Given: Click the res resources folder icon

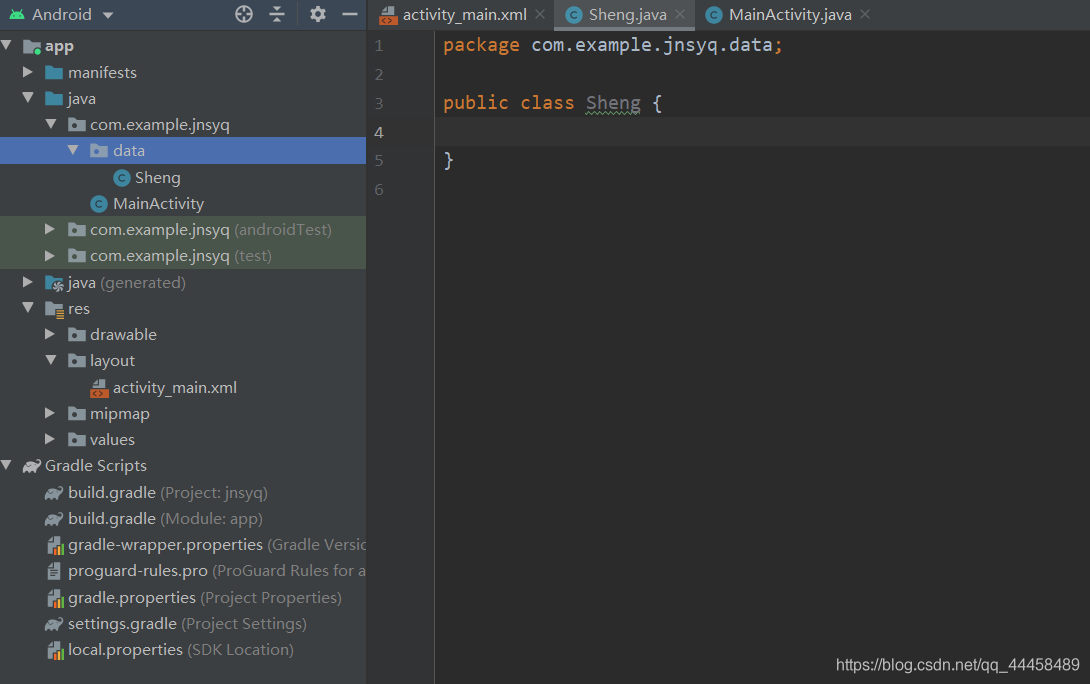Looking at the screenshot, I should click(x=54, y=309).
